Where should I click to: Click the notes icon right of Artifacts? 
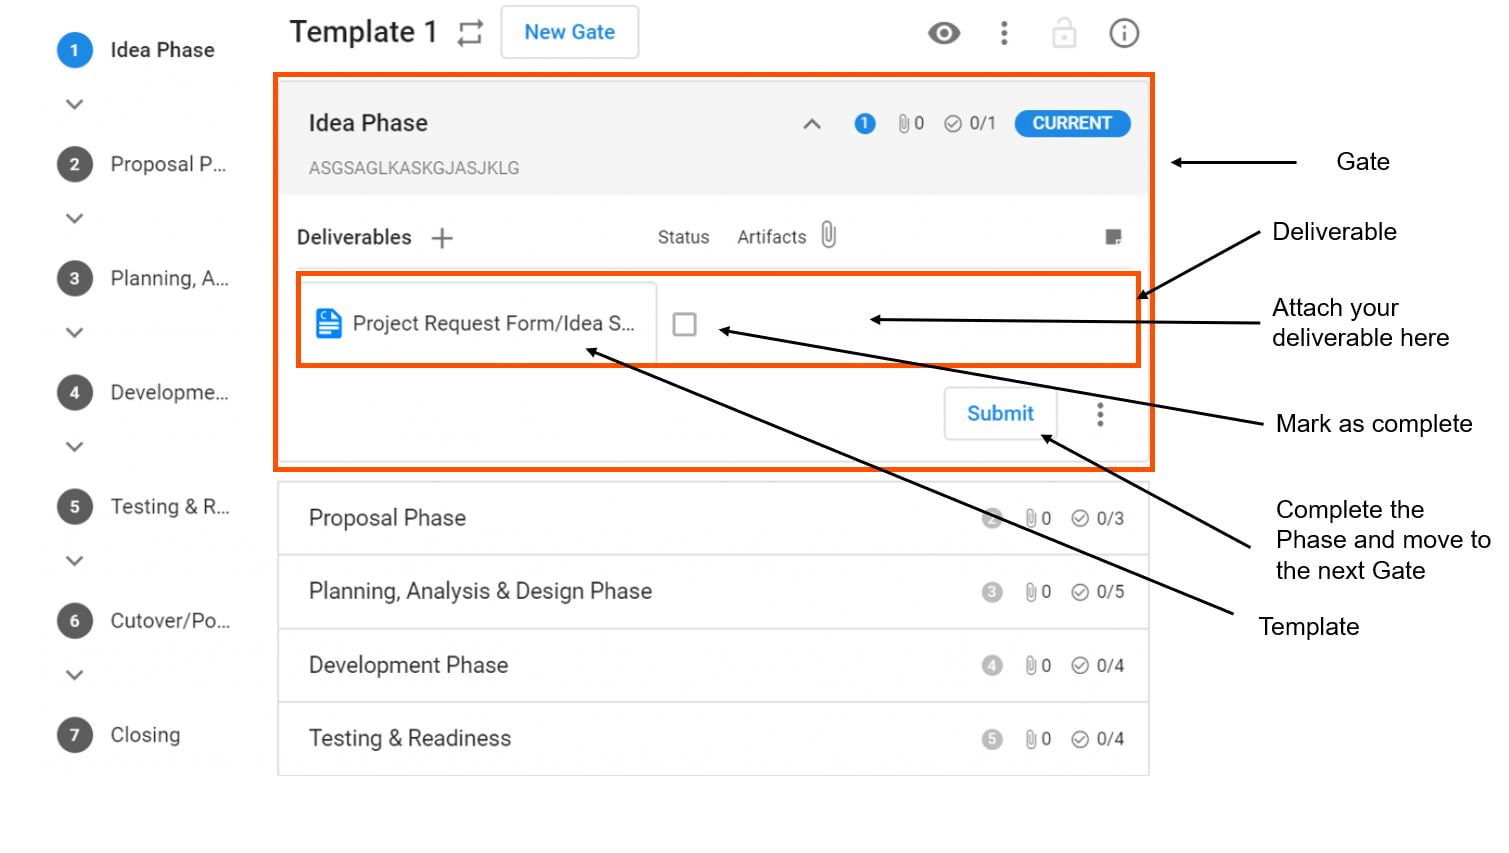pos(1113,237)
